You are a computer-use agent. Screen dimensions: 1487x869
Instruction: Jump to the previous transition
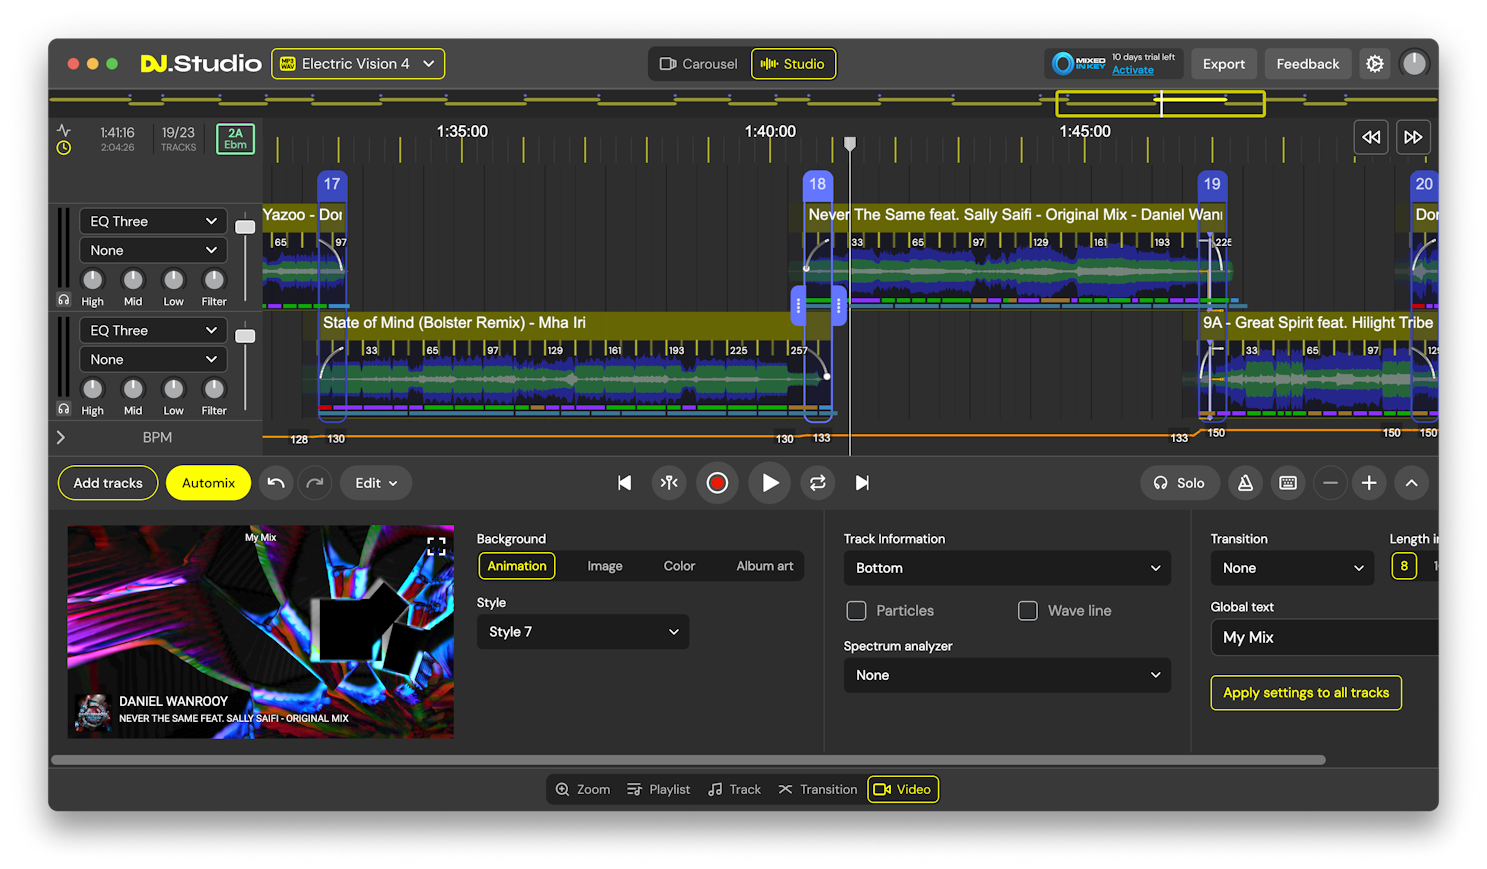(x=624, y=483)
